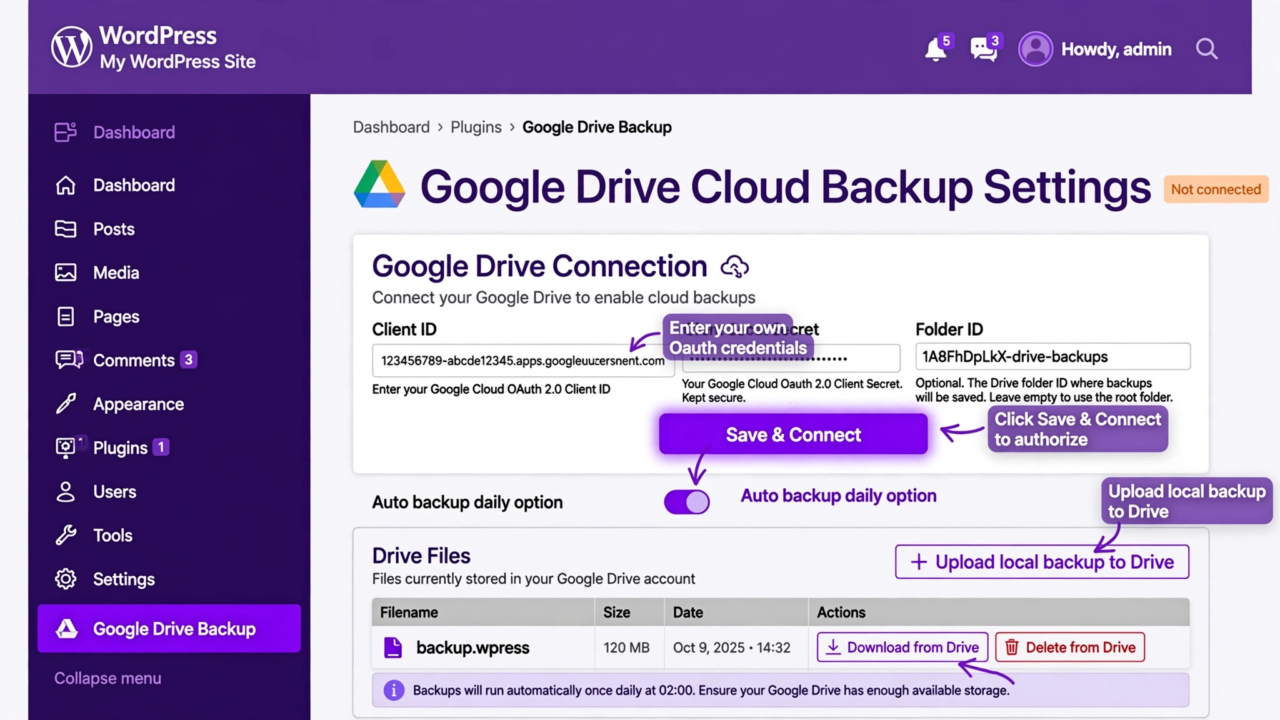Open the Tools menu label

pyautogui.click(x=113, y=535)
